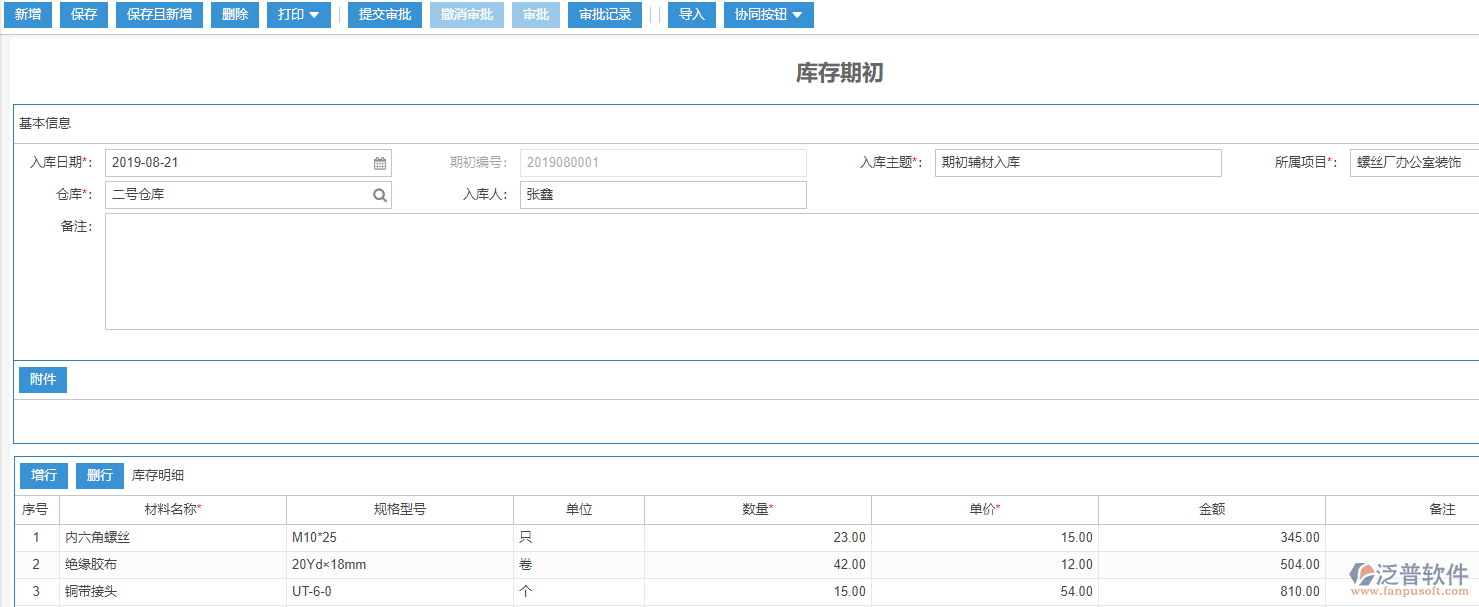The height and width of the screenshot is (607, 1479).
Task: Remove a table row with 删行
Action: tap(99, 475)
